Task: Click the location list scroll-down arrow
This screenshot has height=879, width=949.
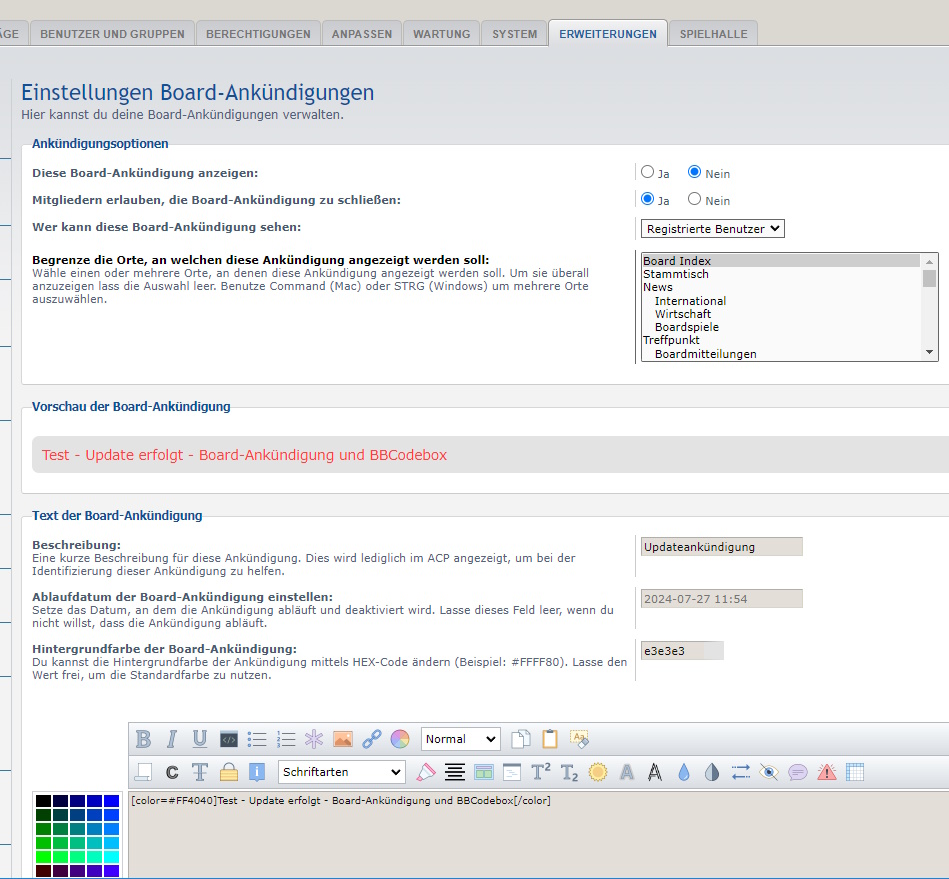Action: [x=929, y=352]
